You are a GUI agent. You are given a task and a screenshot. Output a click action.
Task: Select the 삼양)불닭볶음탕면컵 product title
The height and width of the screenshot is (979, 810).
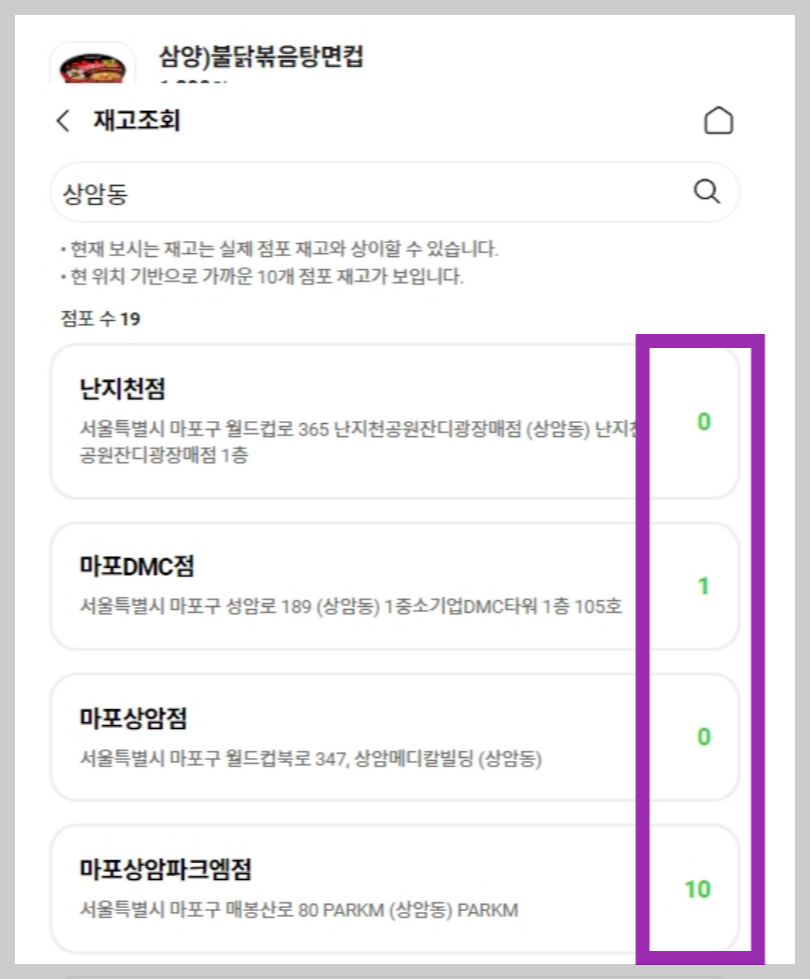[x=261, y=56]
